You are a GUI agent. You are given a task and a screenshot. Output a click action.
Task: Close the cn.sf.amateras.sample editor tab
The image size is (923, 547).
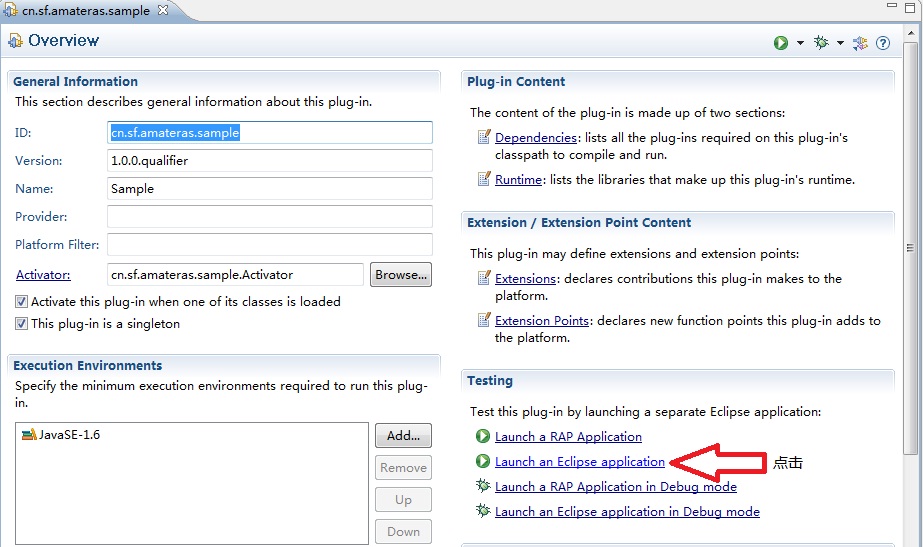[163, 10]
